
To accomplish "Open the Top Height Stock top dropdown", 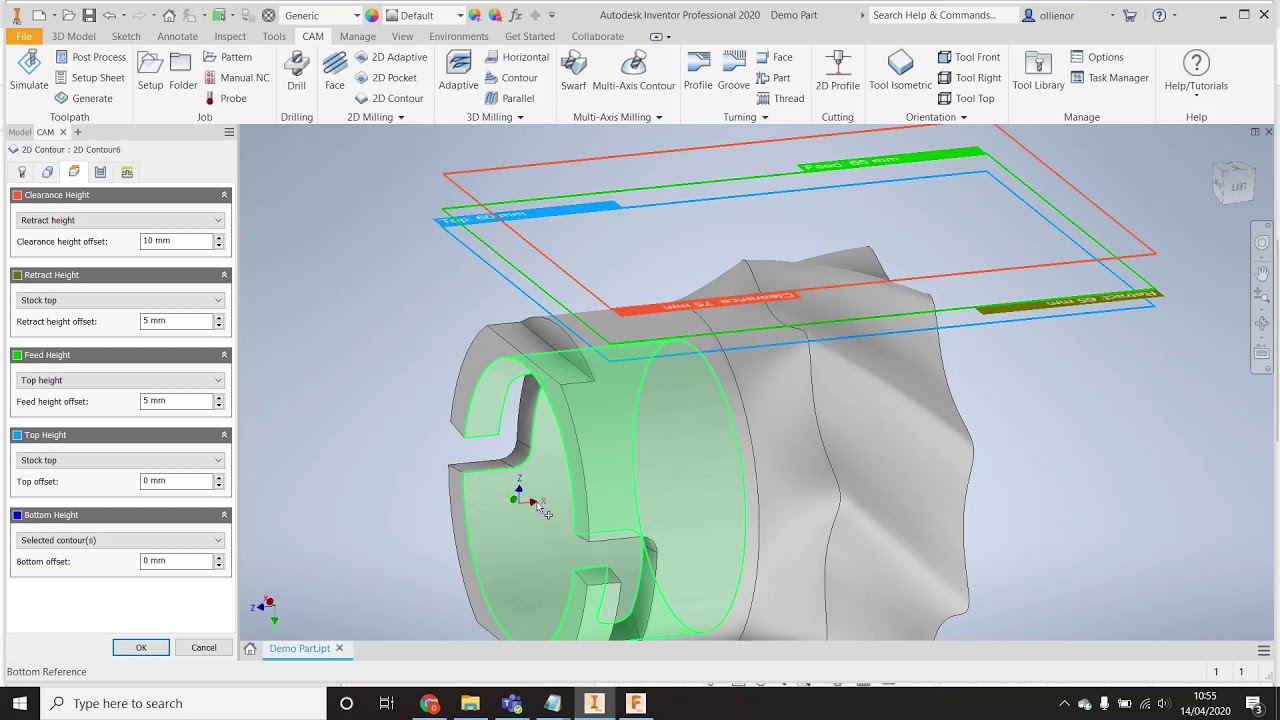I will pos(120,460).
